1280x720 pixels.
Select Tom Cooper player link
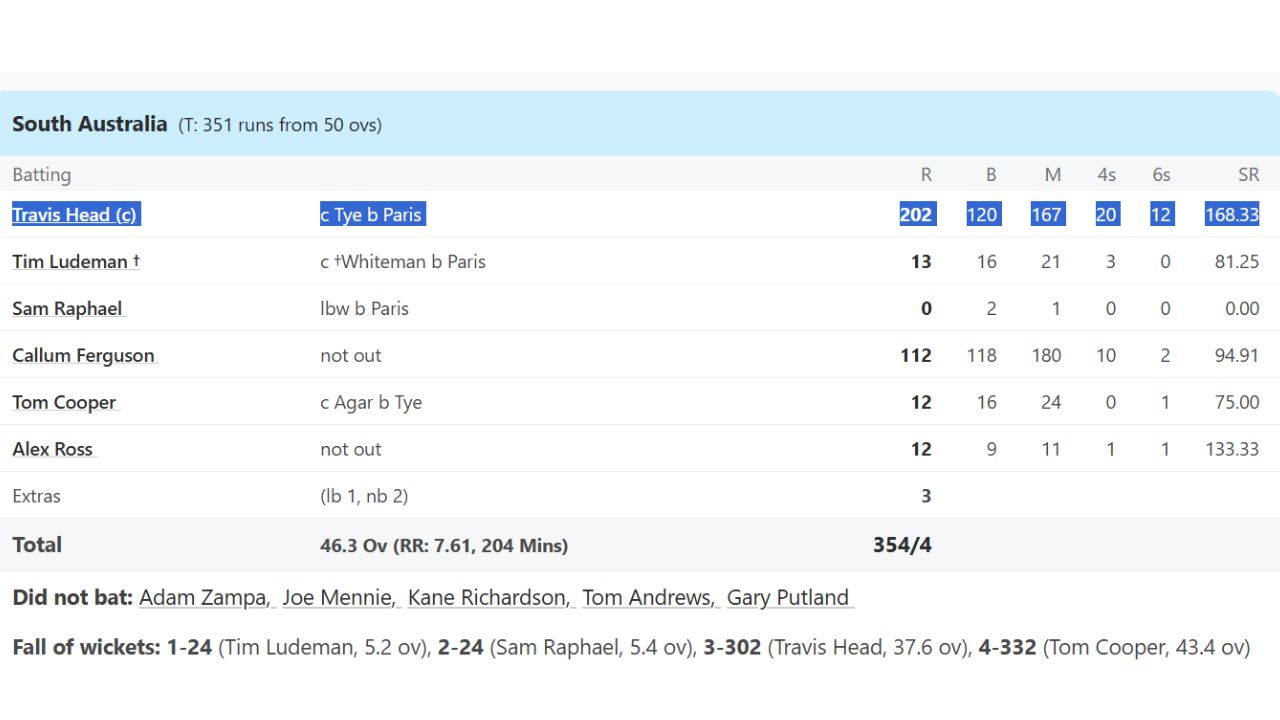[x=64, y=403]
